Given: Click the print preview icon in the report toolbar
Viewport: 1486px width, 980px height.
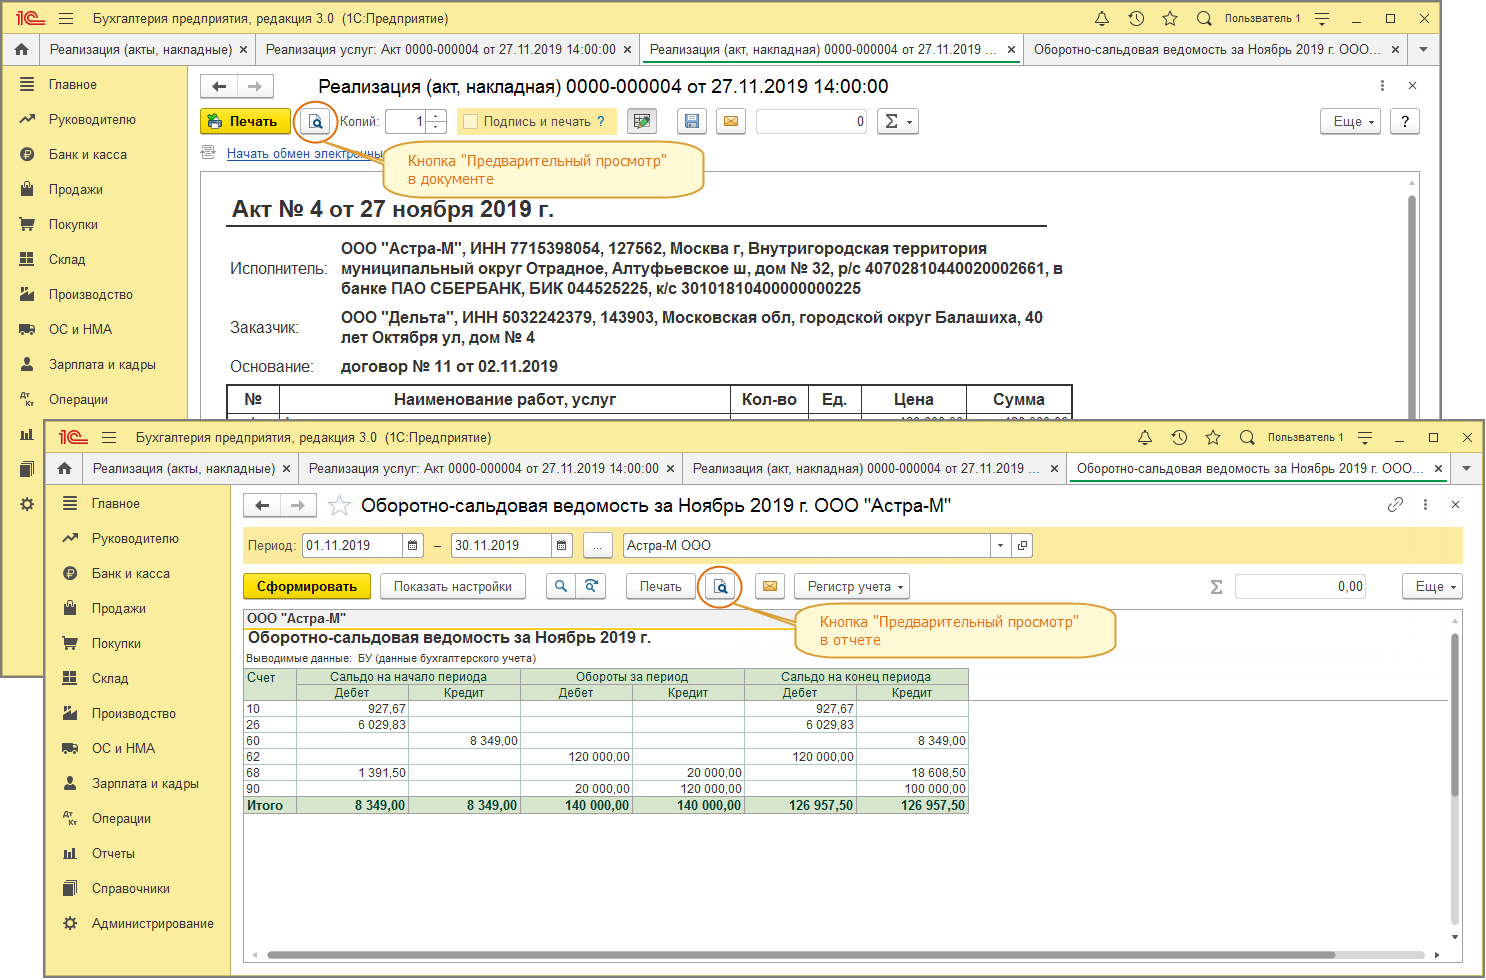Looking at the screenshot, I should (x=720, y=587).
